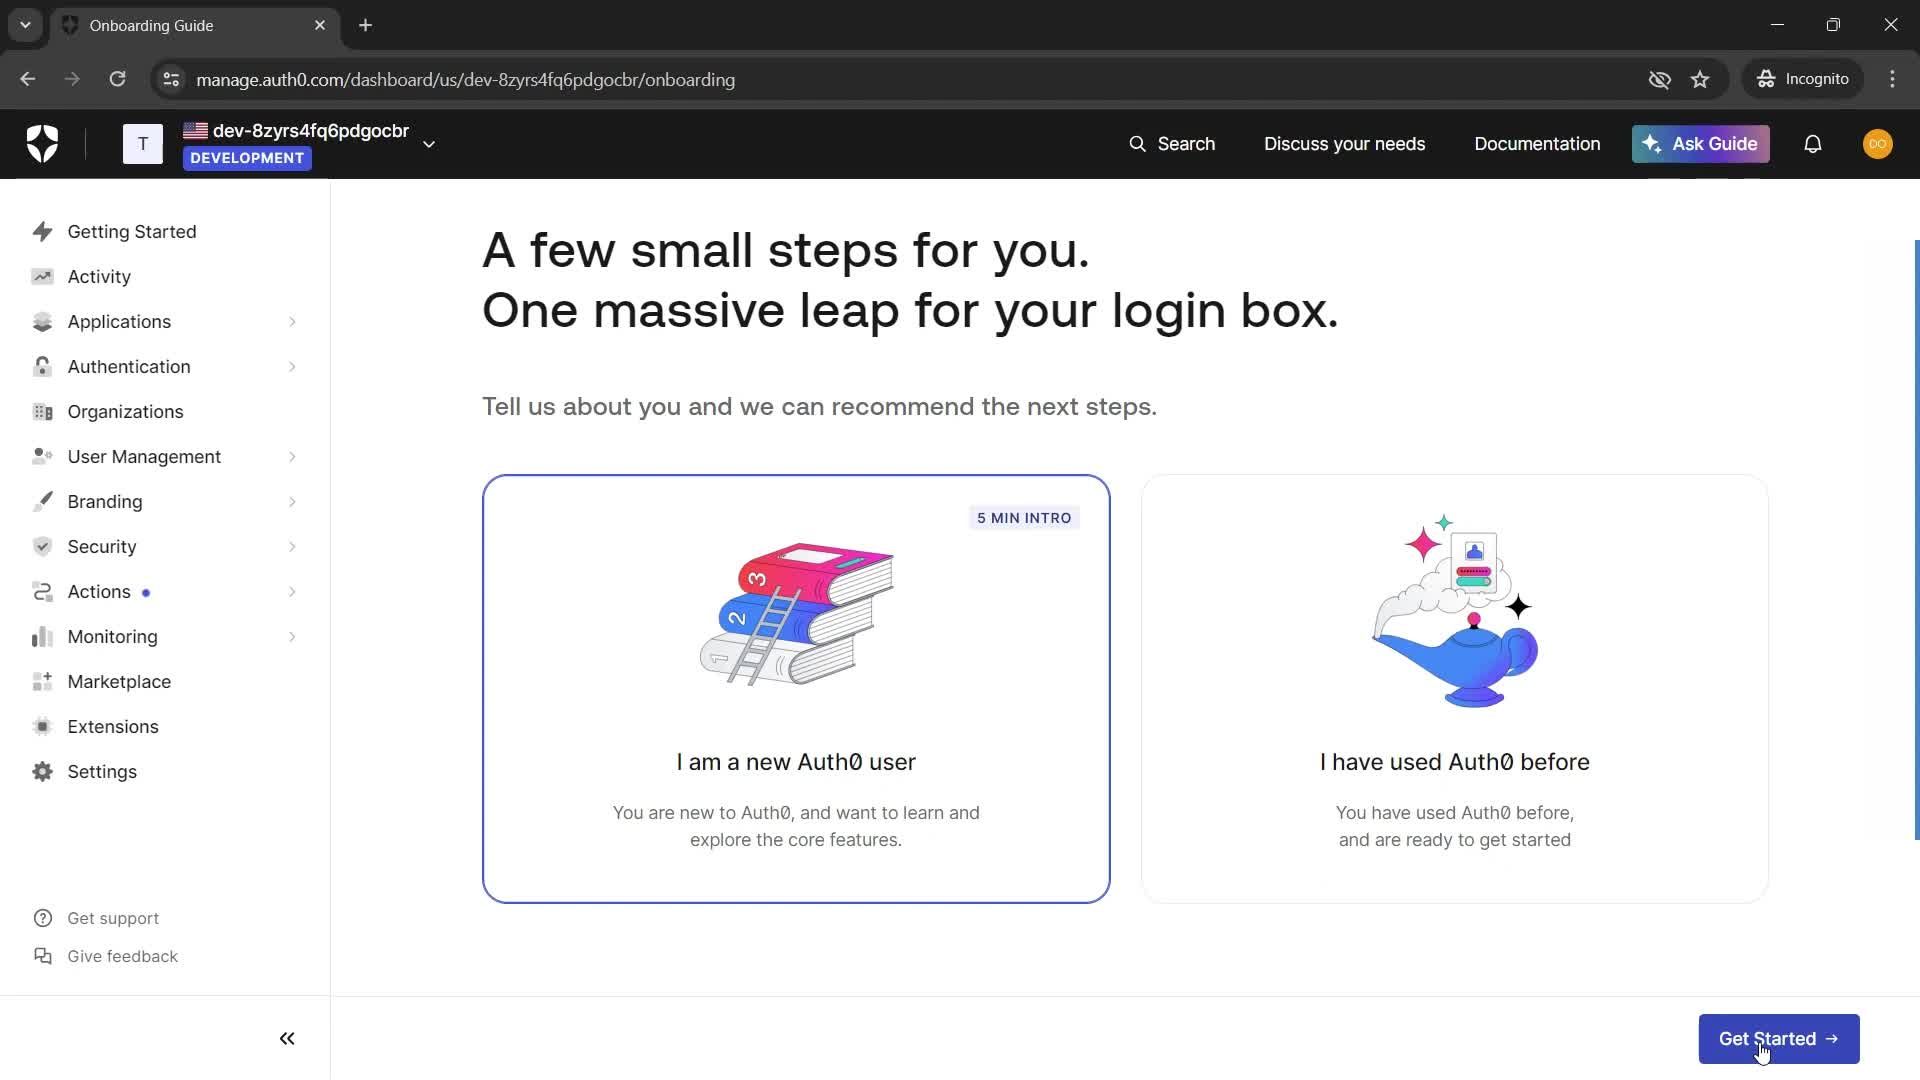Image resolution: width=1920 pixels, height=1080 pixels.
Task: Click the Get support question icon
Action: pos(42,918)
